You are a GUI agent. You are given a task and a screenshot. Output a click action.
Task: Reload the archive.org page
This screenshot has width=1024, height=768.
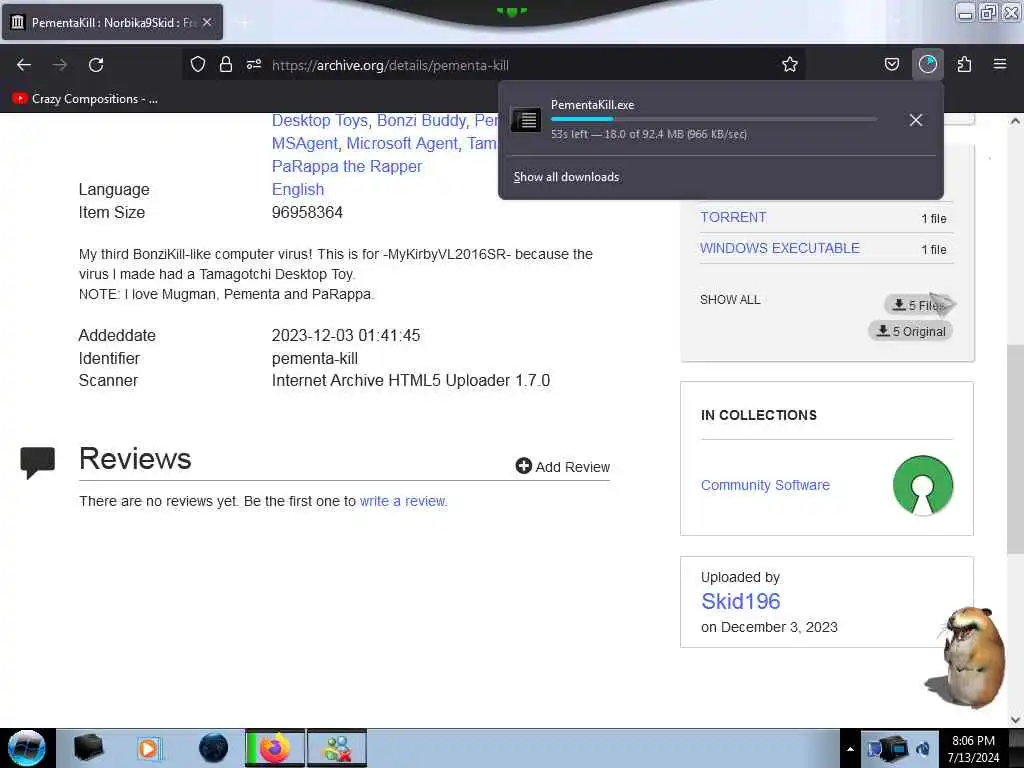pos(96,65)
